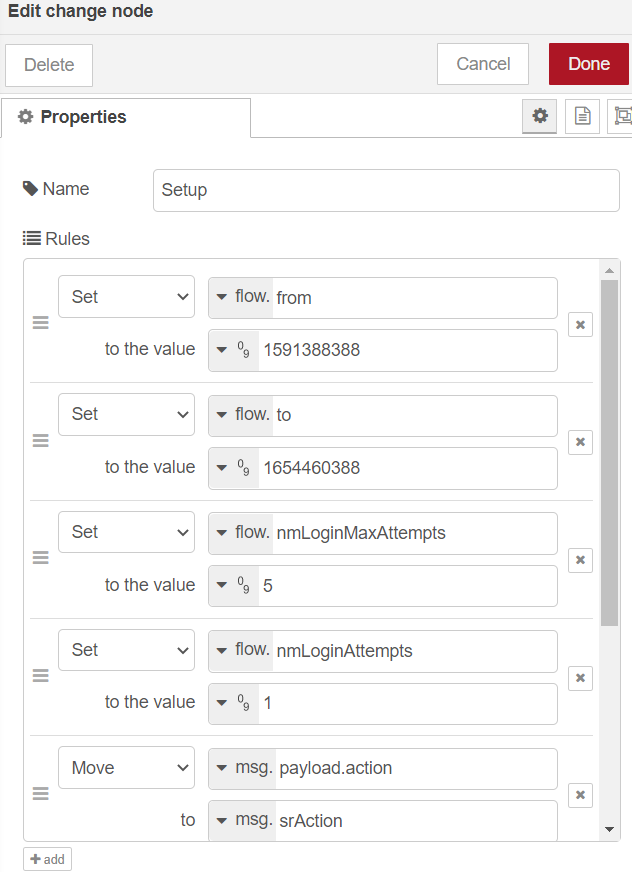The height and width of the screenshot is (872, 632).
Task: Click the Name input field containing Setup
Action: click(x=386, y=190)
